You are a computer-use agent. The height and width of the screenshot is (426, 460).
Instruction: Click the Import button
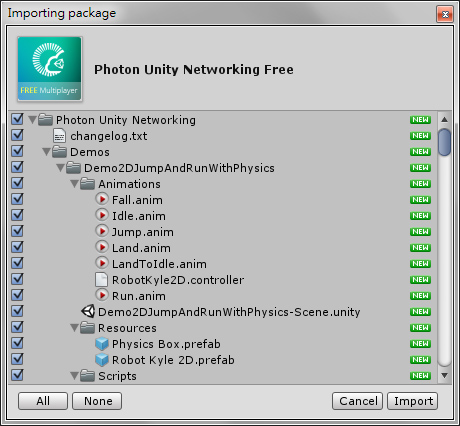pos(413,401)
